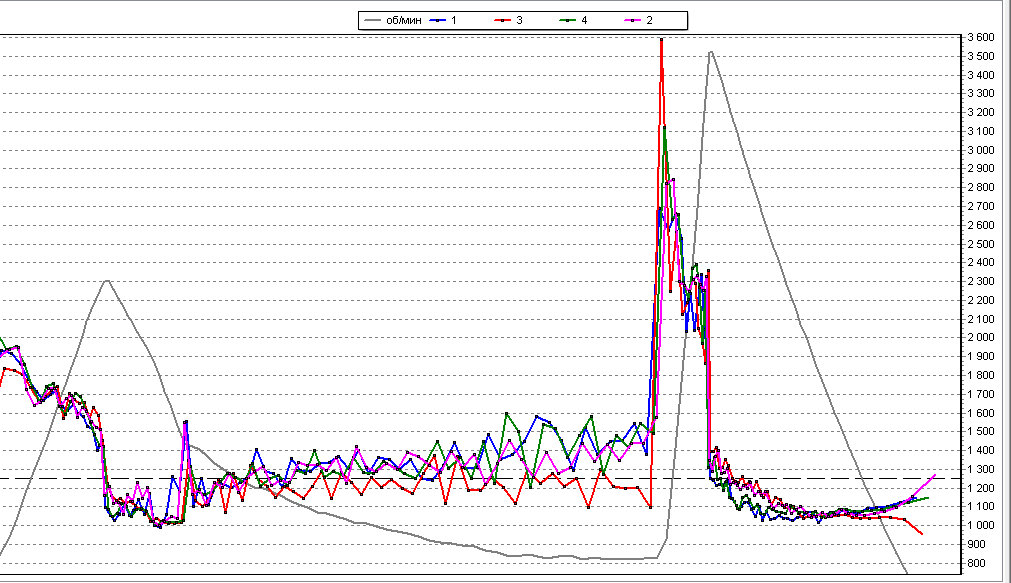Pick the 3 400 axis tick label
The image size is (1011, 583).
[x=981, y=75]
